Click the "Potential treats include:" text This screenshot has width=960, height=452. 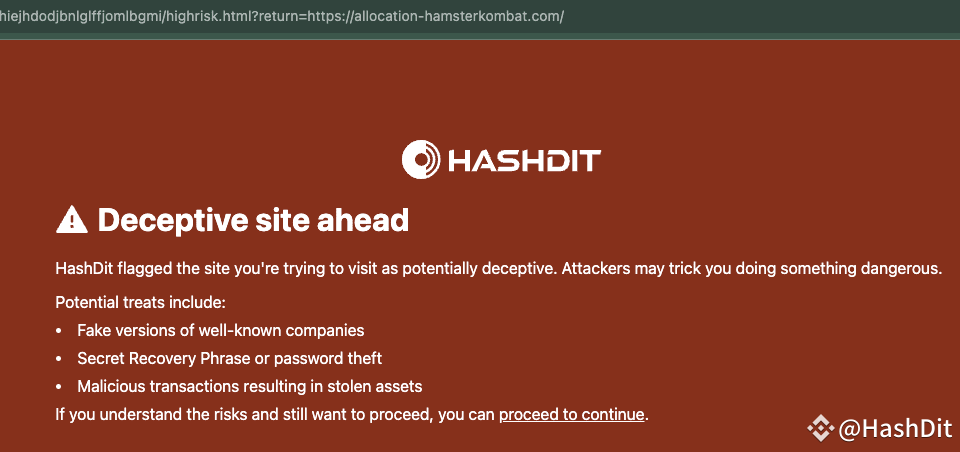(x=141, y=301)
